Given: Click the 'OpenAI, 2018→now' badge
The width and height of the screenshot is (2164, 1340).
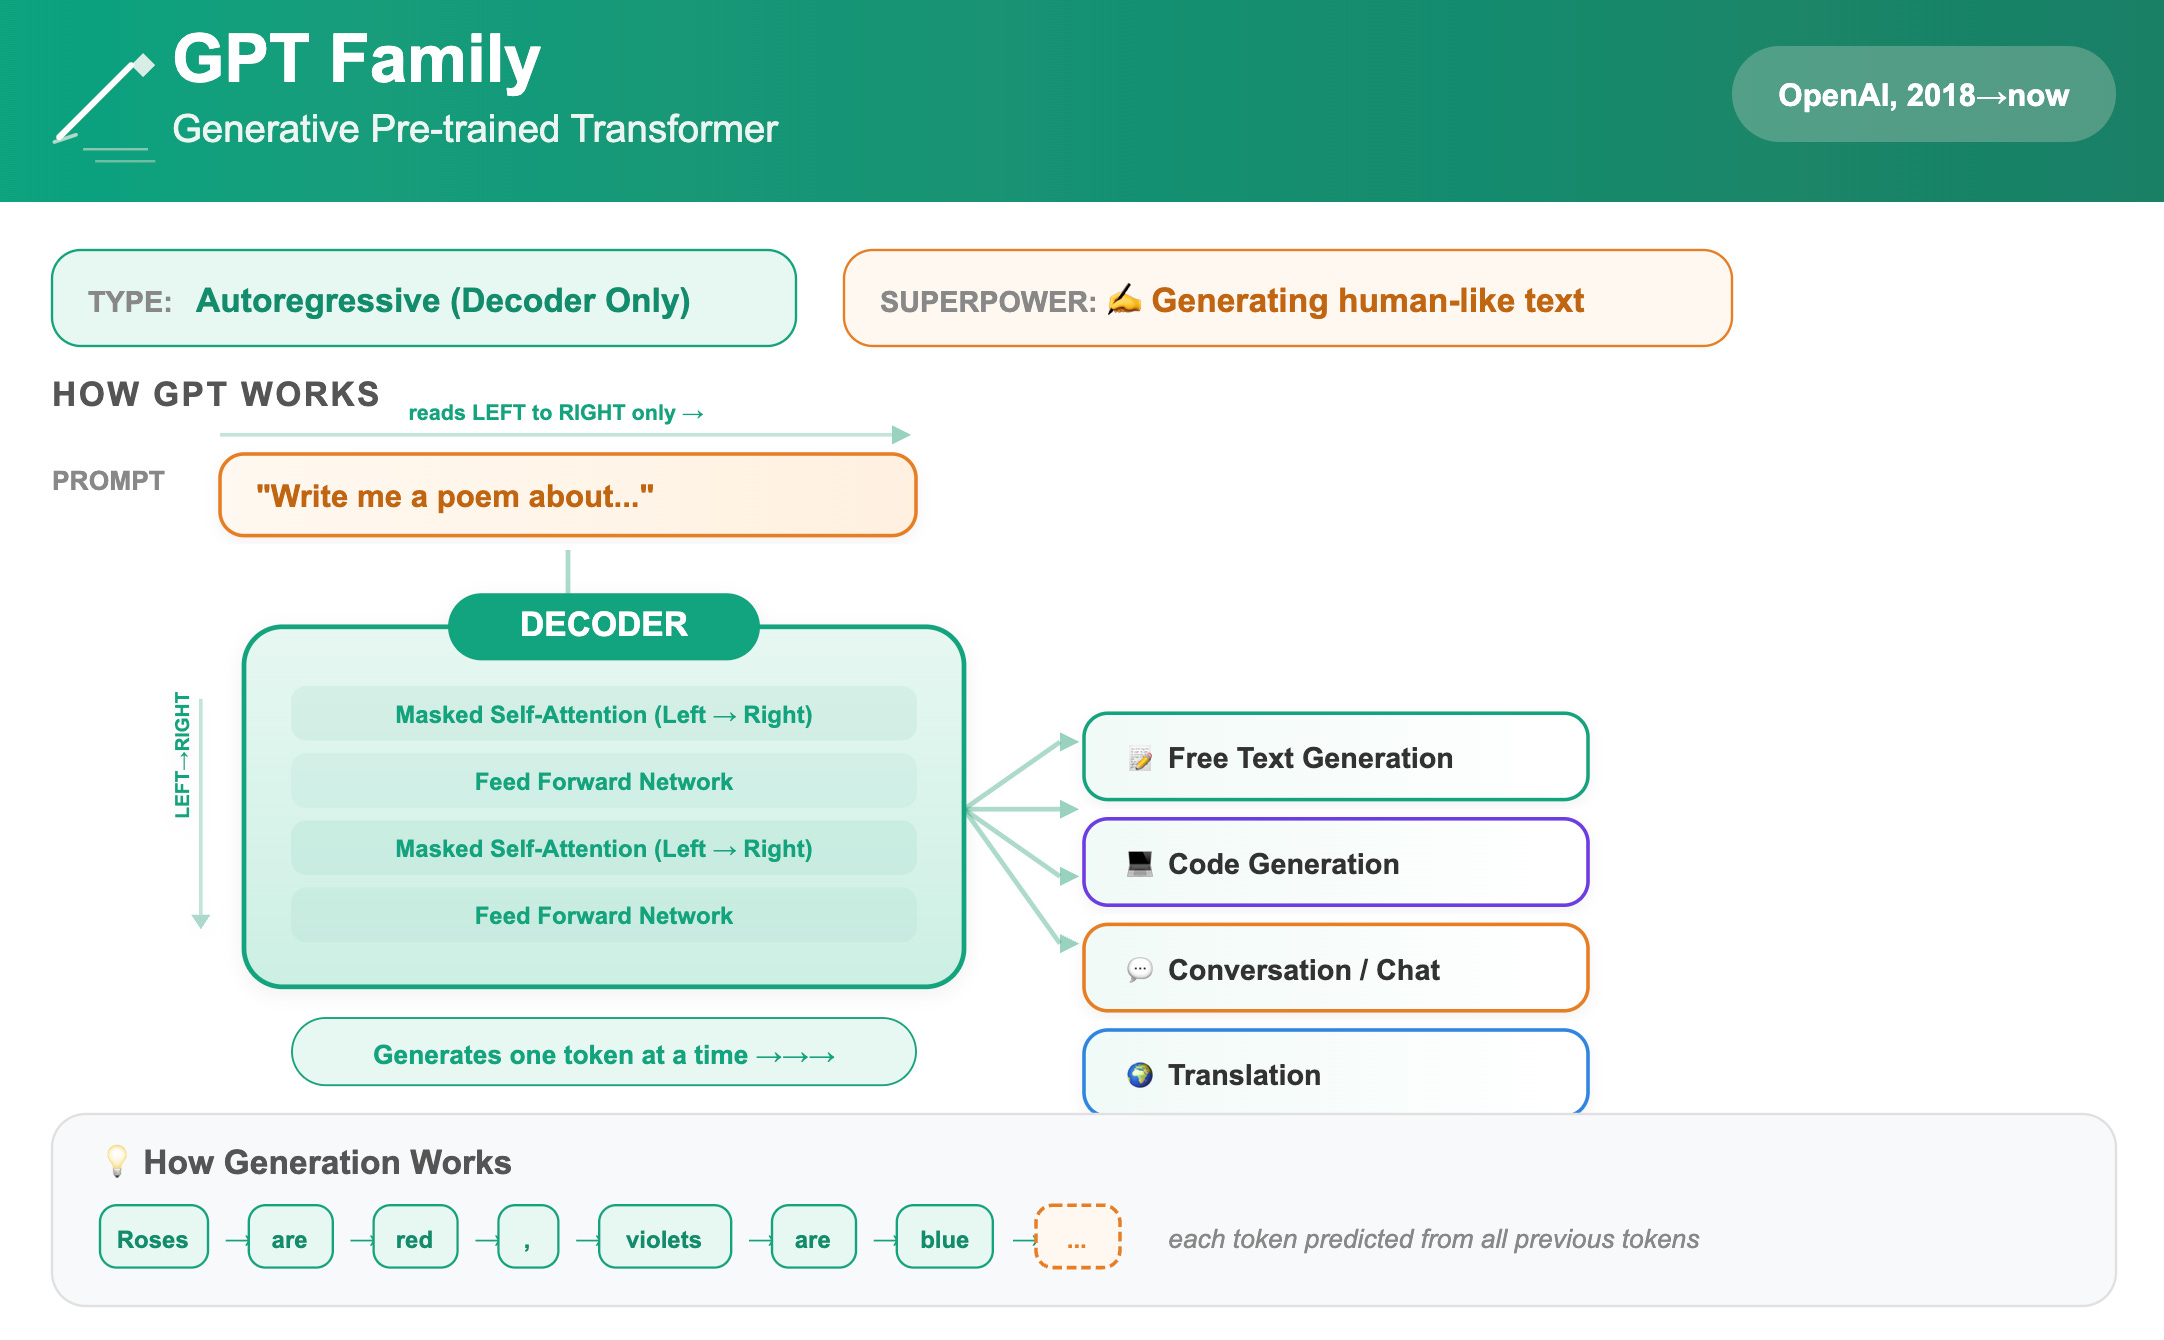Looking at the screenshot, I should [x=1923, y=95].
